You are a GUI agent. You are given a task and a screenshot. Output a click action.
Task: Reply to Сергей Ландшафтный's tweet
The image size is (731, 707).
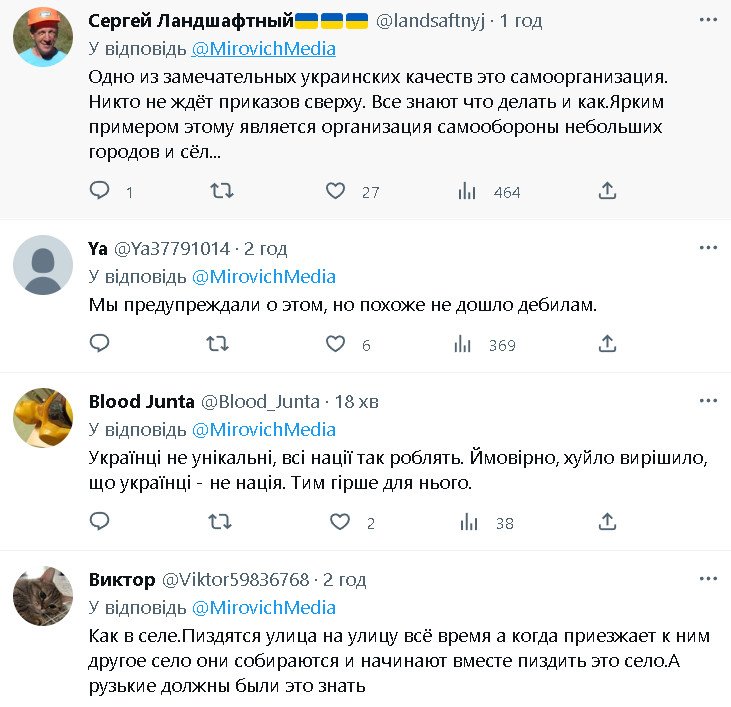(100, 191)
